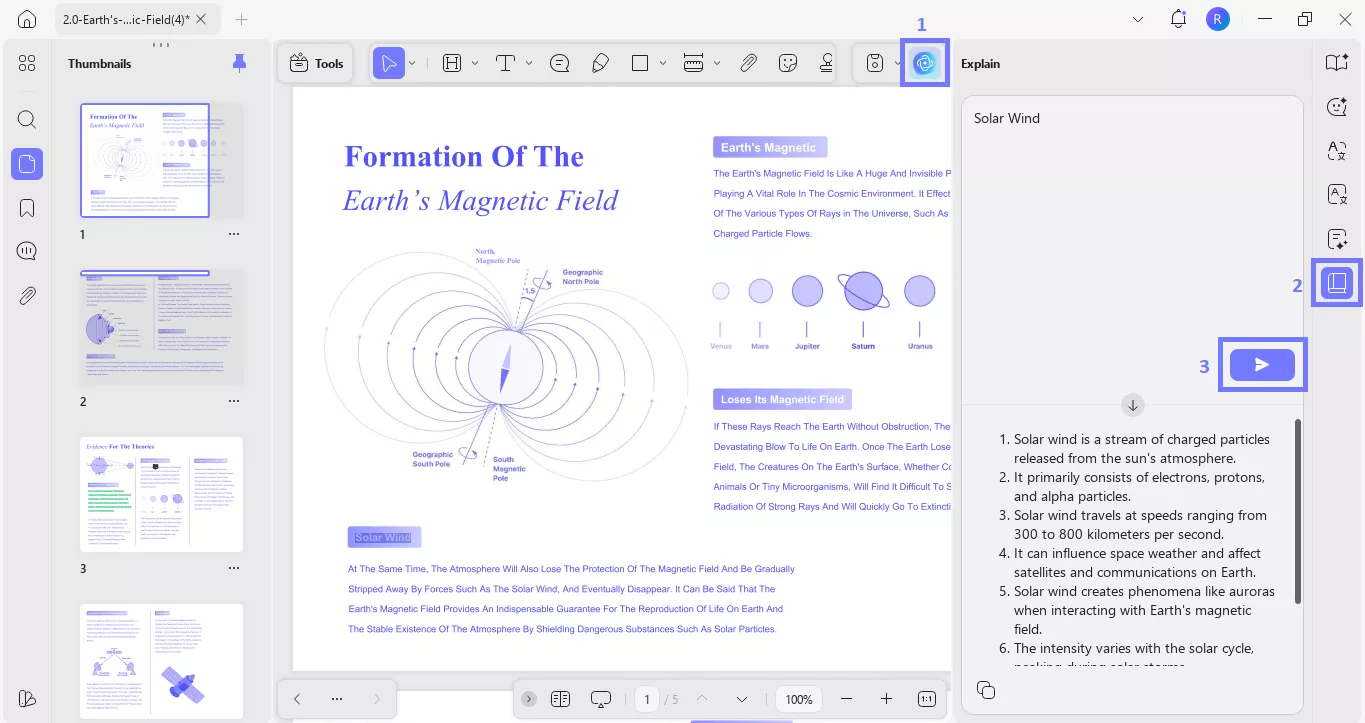Choose the paperclip attachment tool in toolbar
The height and width of the screenshot is (723, 1365).
pyautogui.click(x=748, y=63)
